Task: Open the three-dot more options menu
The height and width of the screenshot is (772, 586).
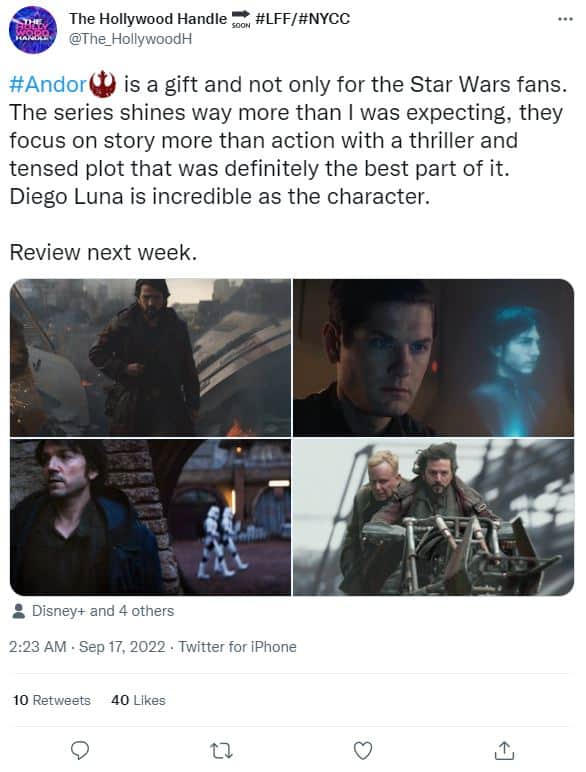Action: pyautogui.click(x=565, y=19)
